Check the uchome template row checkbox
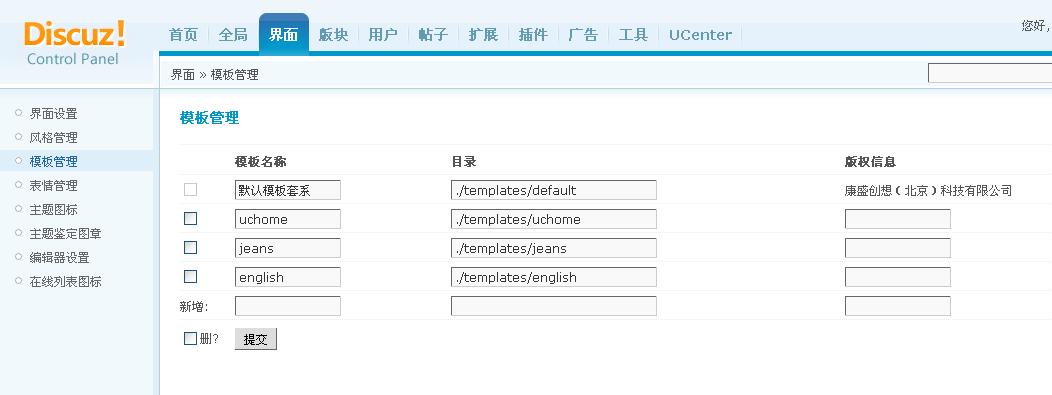The height and width of the screenshot is (395, 1052). [x=191, y=219]
